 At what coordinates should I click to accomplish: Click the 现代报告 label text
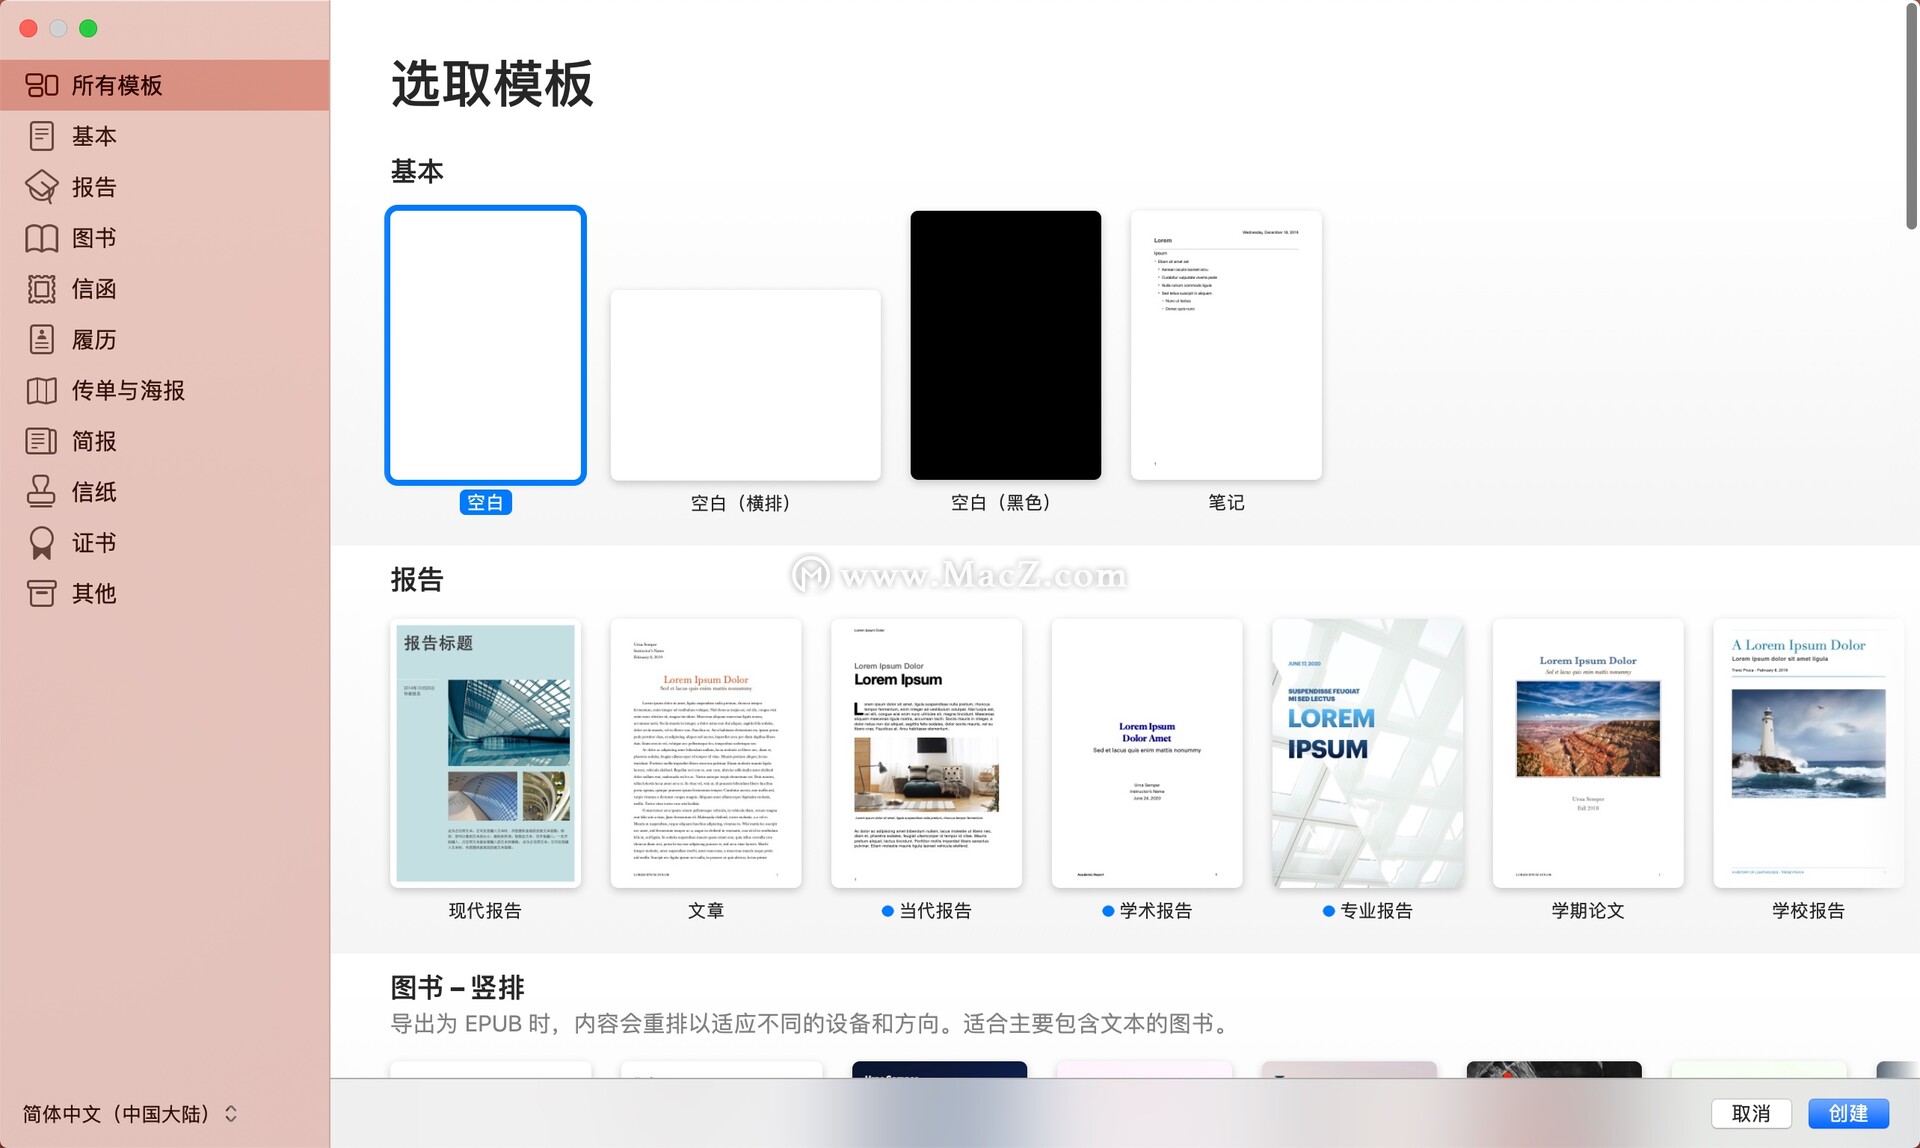485,910
